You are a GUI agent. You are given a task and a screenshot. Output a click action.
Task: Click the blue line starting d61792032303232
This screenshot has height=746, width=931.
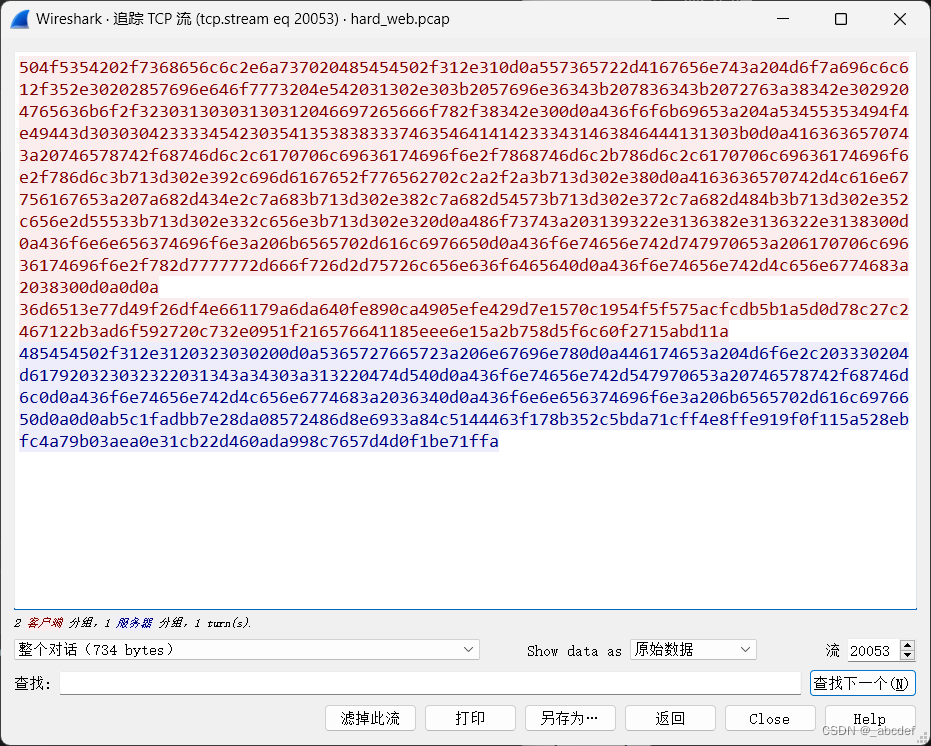pyautogui.click(x=464, y=375)
